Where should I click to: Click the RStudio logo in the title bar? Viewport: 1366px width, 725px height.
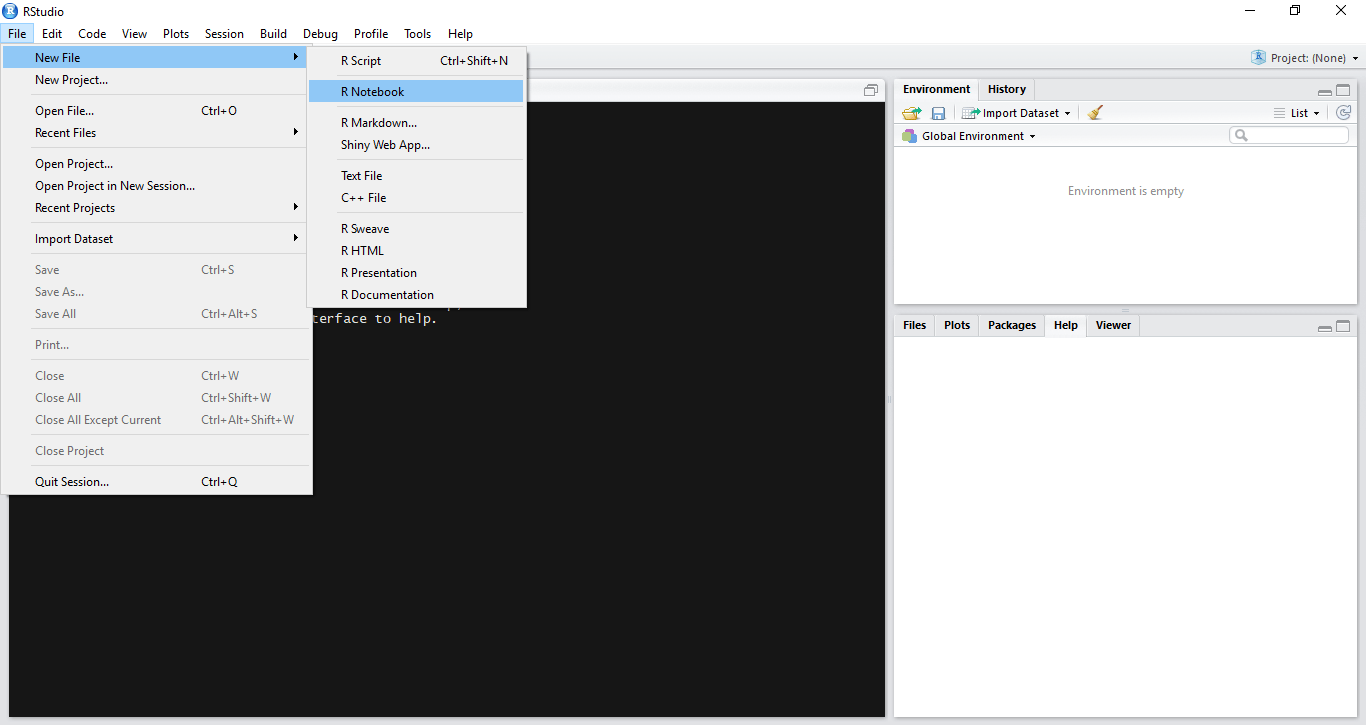(x=10, y=11)
